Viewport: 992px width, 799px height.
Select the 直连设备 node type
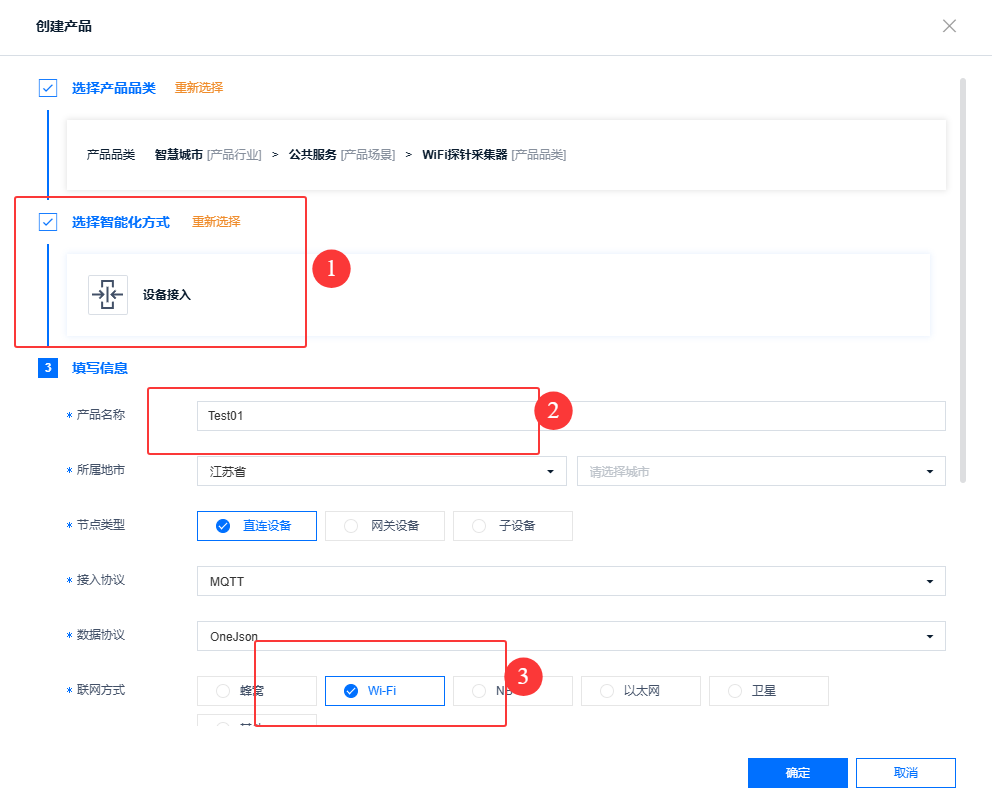click(x=257, y=526)
